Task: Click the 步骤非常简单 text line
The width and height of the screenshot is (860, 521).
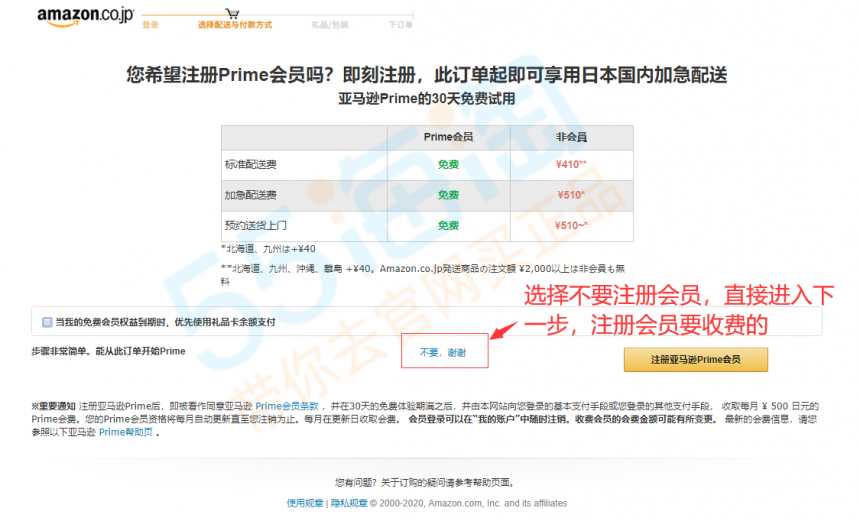Action: [x=108, y=351]
